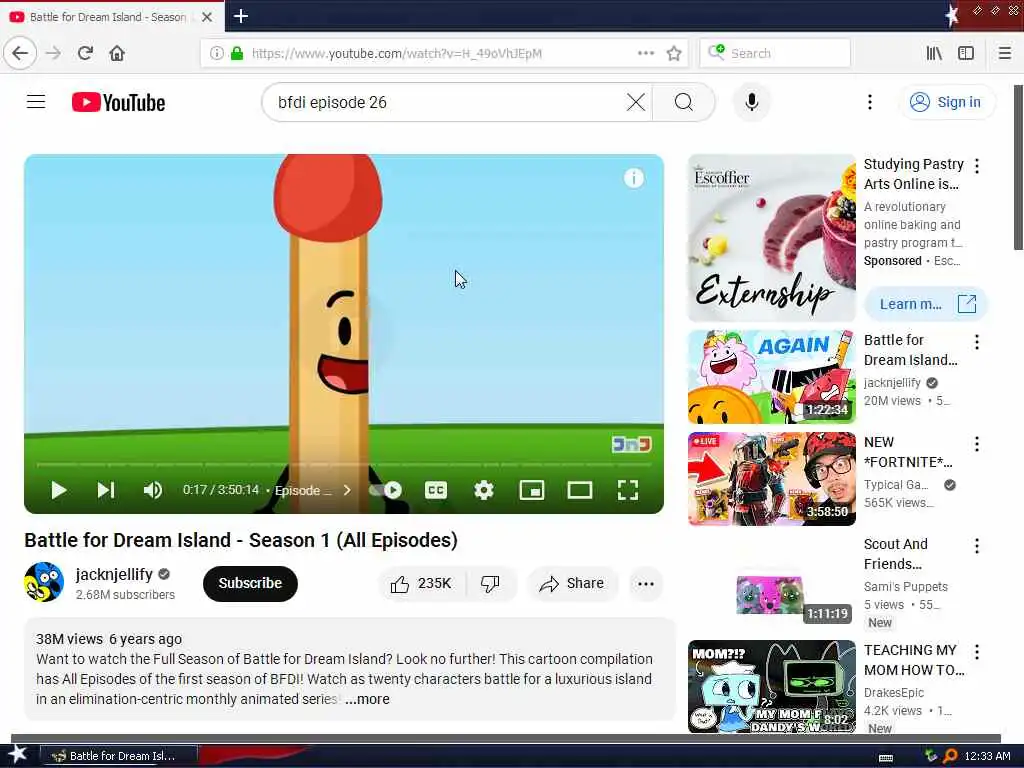
Task: Open video info card icon
Action: point(633,178)
